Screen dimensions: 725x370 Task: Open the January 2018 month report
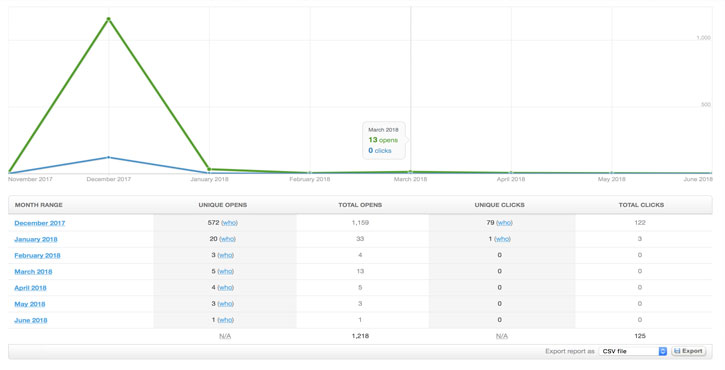click(36, 239)
